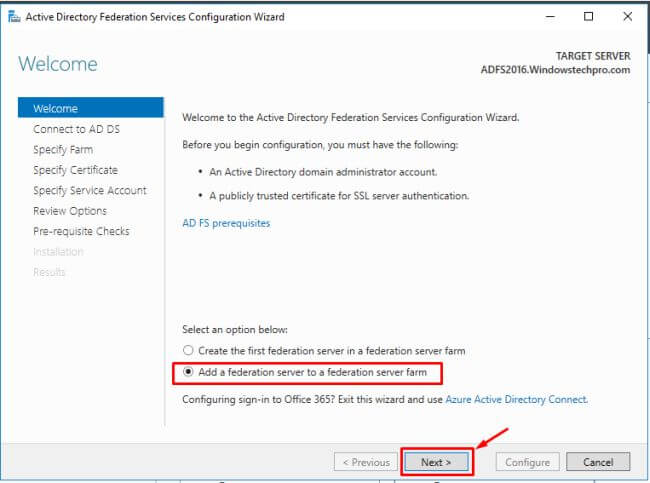The image size is (650, 483).
Task: Open the Welcome step in the sidebar
Action: [91, 108]
